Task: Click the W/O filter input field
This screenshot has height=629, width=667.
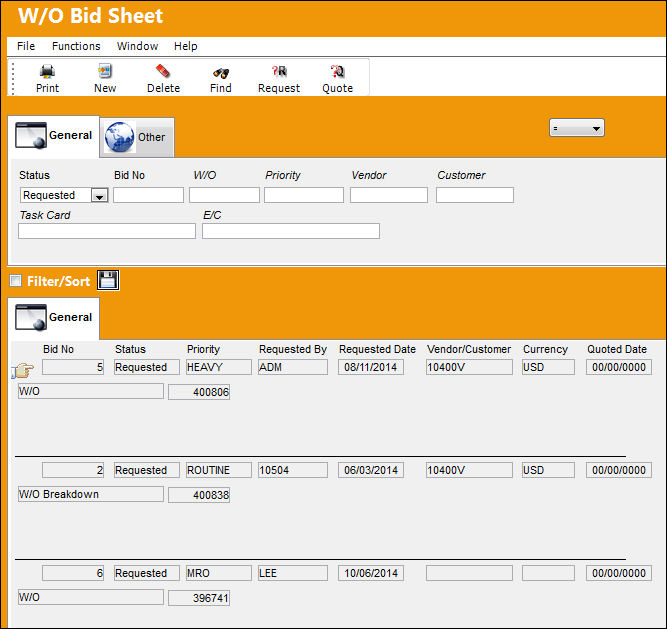Action: tap(224, 195)
